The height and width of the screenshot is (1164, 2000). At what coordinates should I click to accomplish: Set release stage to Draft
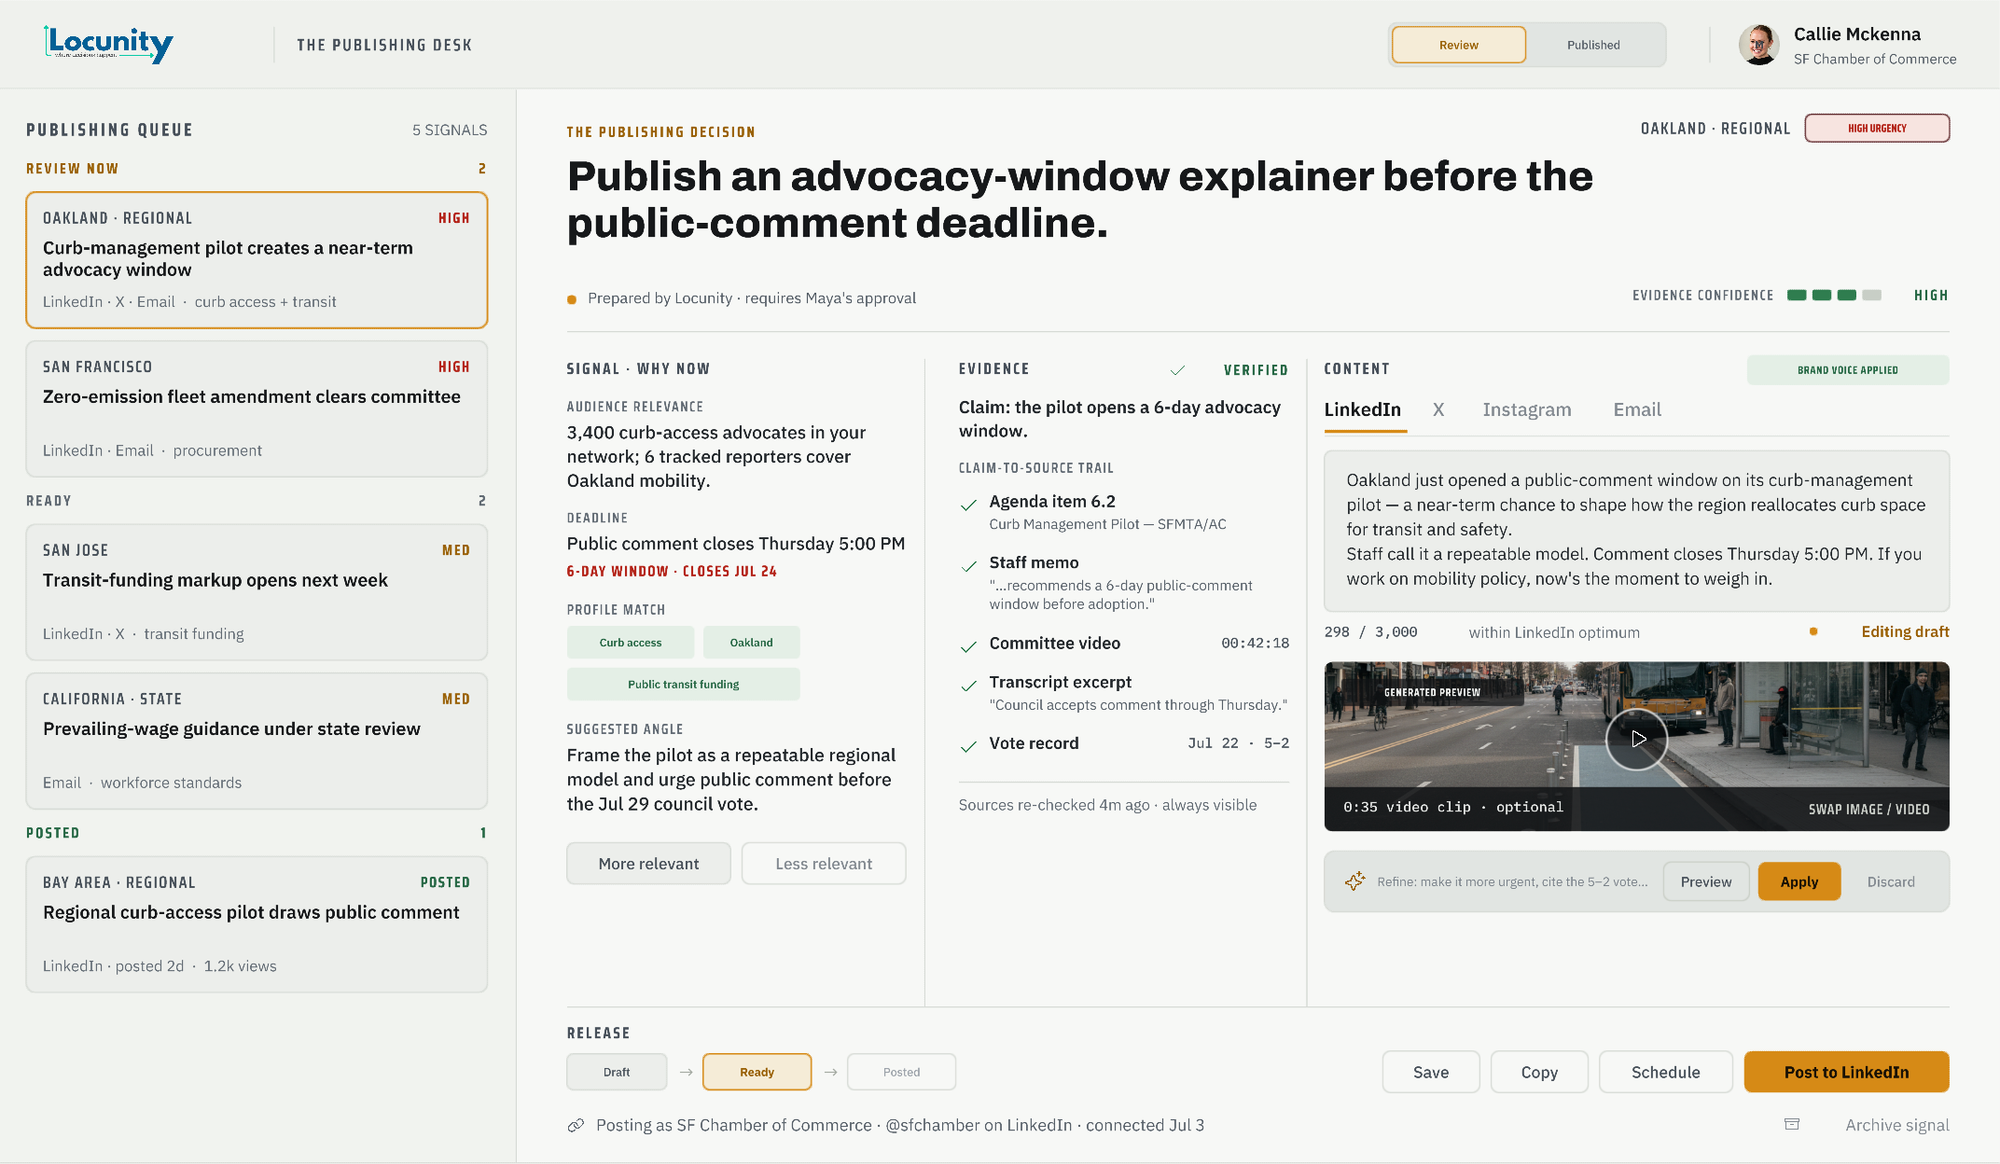[x=616, y=1072]
